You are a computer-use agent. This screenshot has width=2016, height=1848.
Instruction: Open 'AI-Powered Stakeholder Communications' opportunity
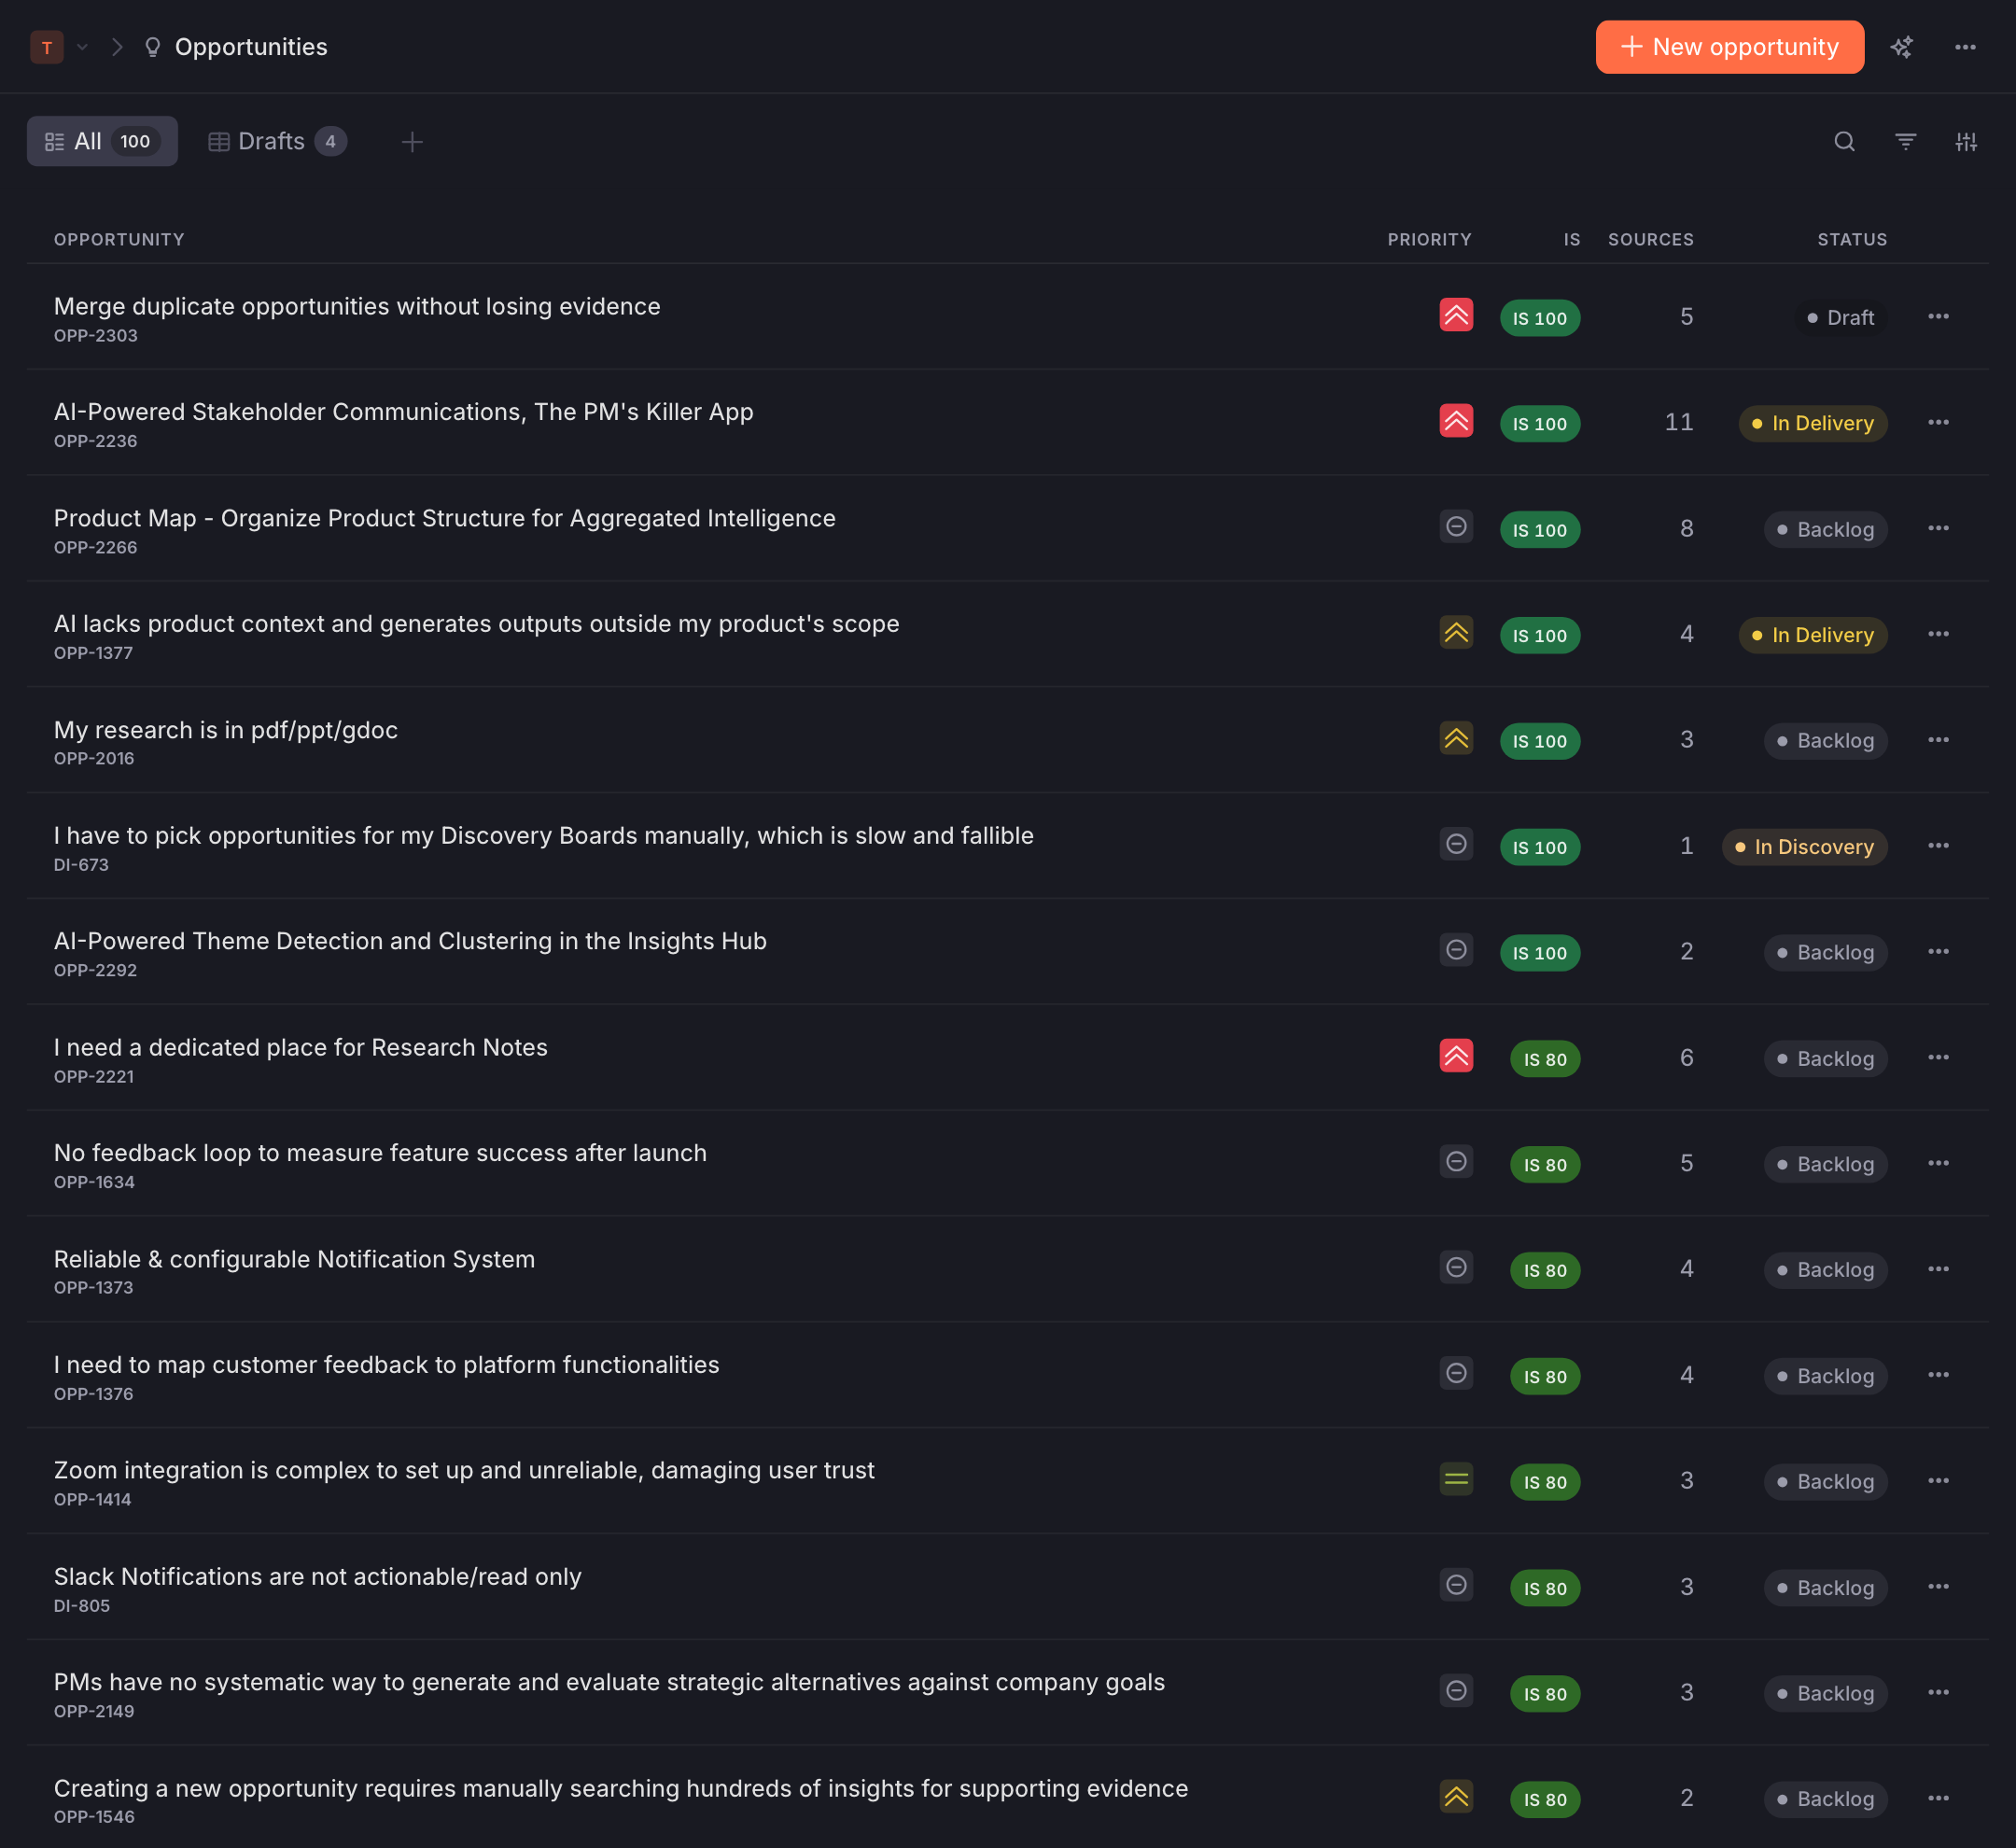[x=403, y=412]
